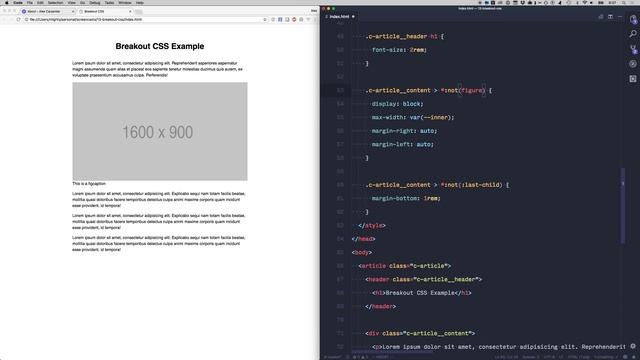Click '.c-article__header h1 {' selector line
The width and height of the screenshot is (640, 360).
pyautogui.click(x=404, y=36)
